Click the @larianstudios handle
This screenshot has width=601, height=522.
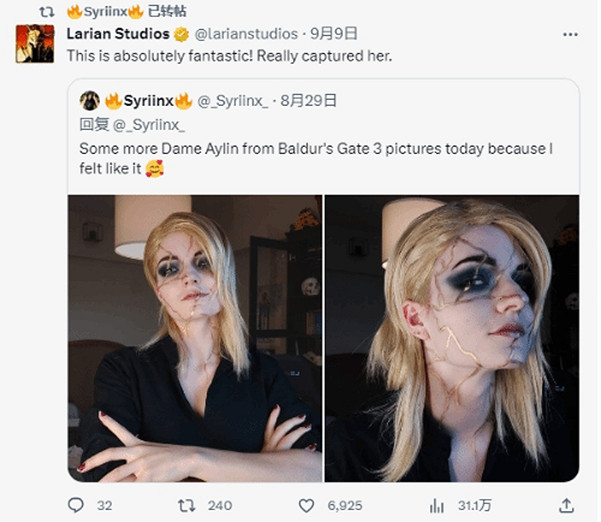click(240, 35)
